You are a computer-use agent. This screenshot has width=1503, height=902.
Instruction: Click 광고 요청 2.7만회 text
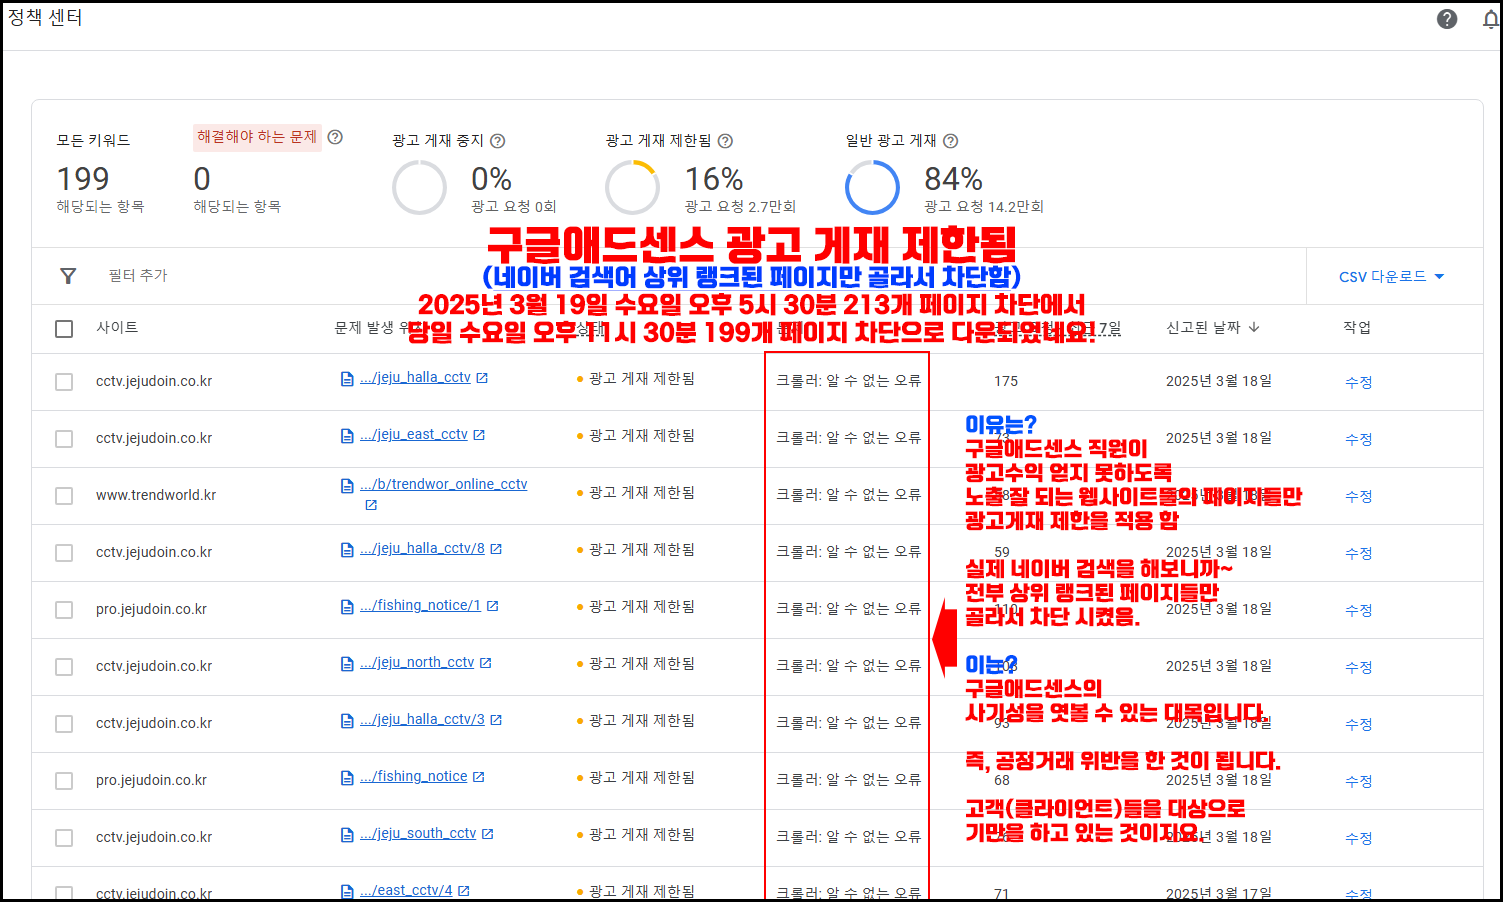click(740, 207)
